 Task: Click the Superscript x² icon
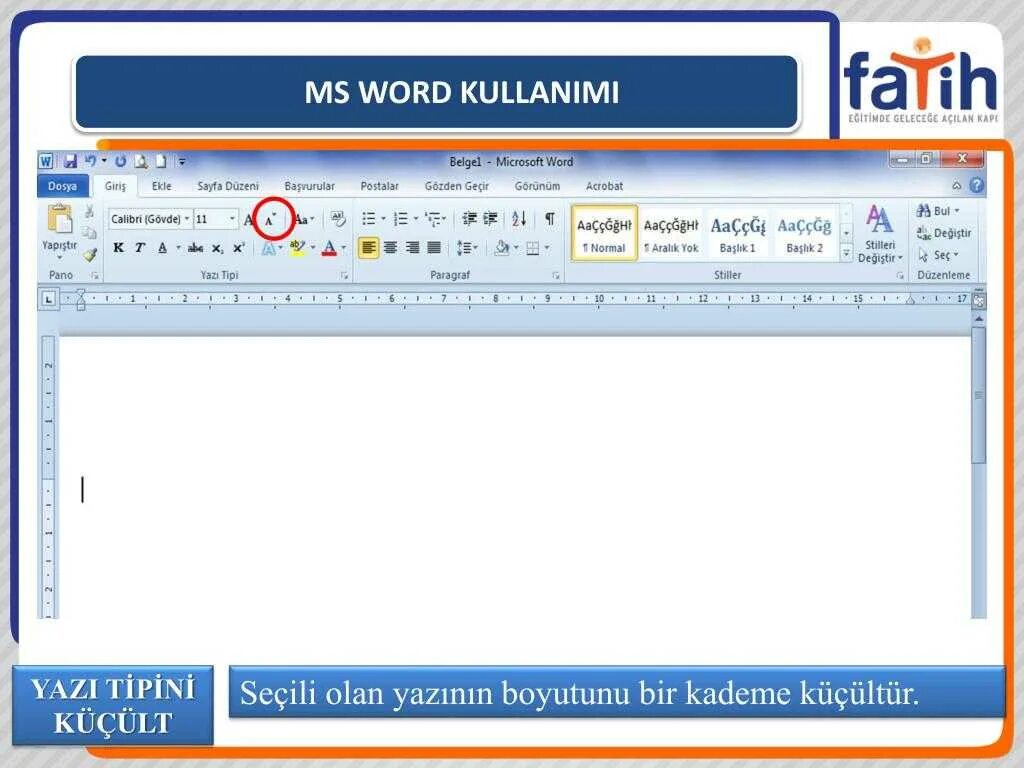[x=239, y=248]
